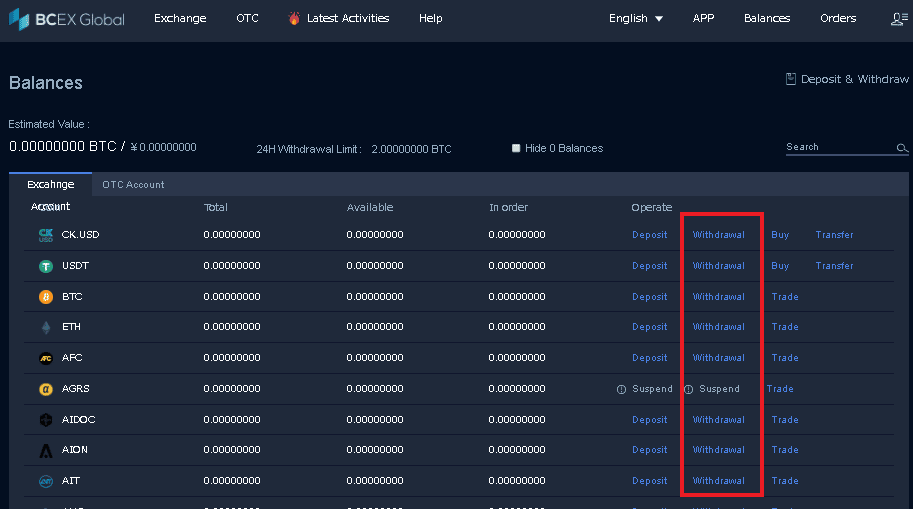Click Trade for BTC
Image resolution: width=913 pixels, height=509 pixels.
(785, 296)
